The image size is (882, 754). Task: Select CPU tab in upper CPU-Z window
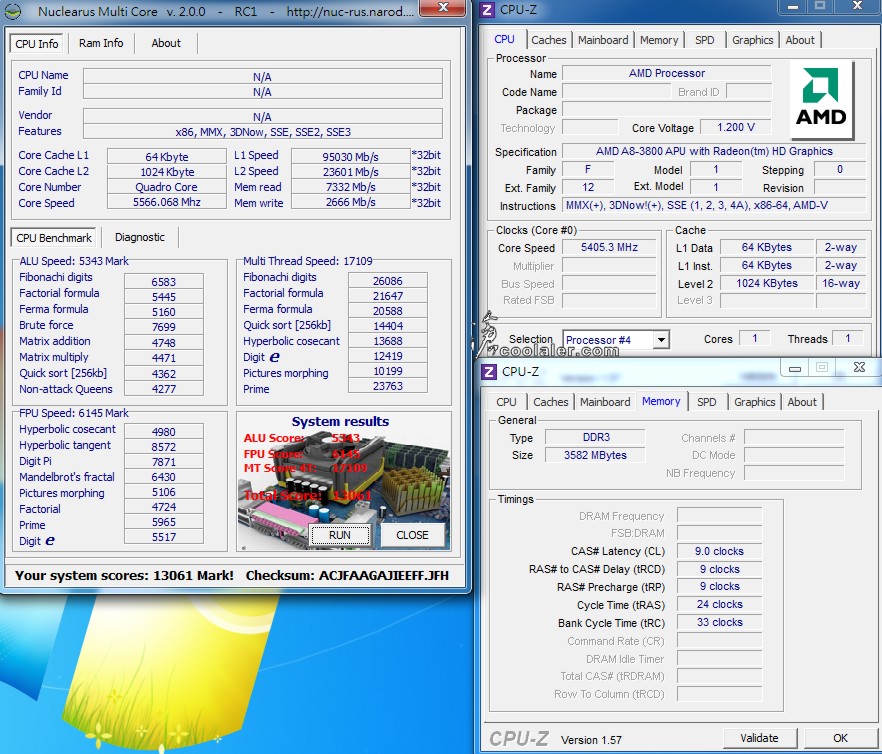pos(505,39)
